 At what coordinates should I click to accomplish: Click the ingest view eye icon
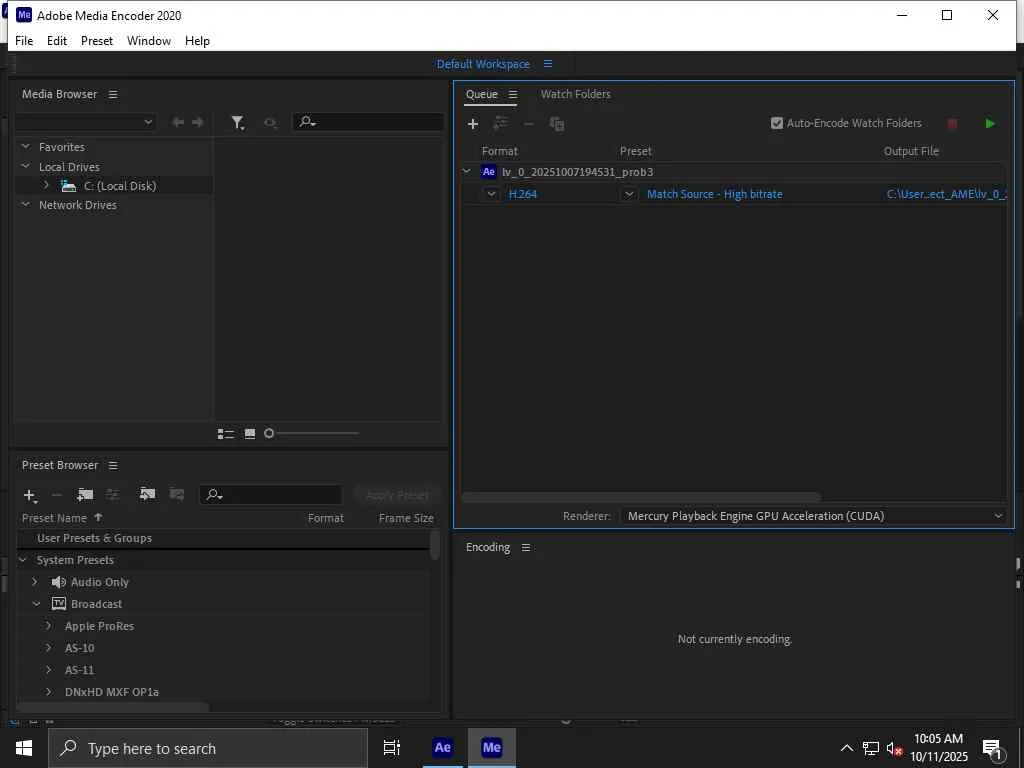coord(270,123)
